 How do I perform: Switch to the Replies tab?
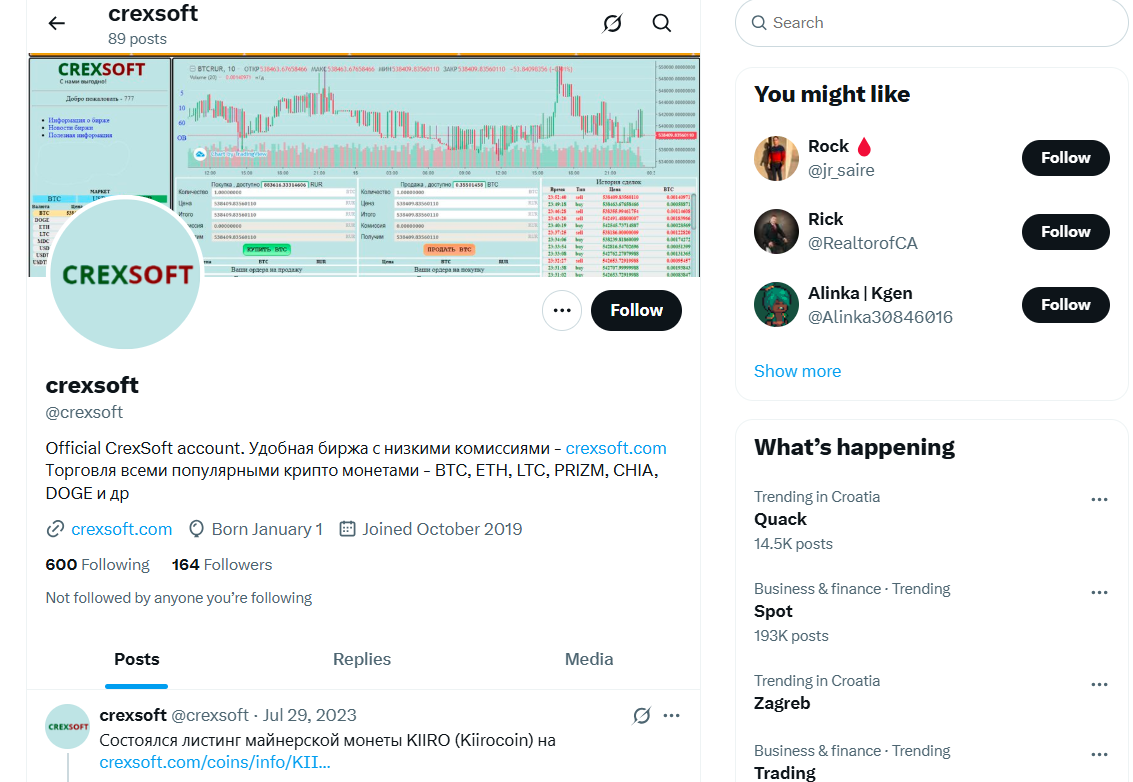(362, 659)
